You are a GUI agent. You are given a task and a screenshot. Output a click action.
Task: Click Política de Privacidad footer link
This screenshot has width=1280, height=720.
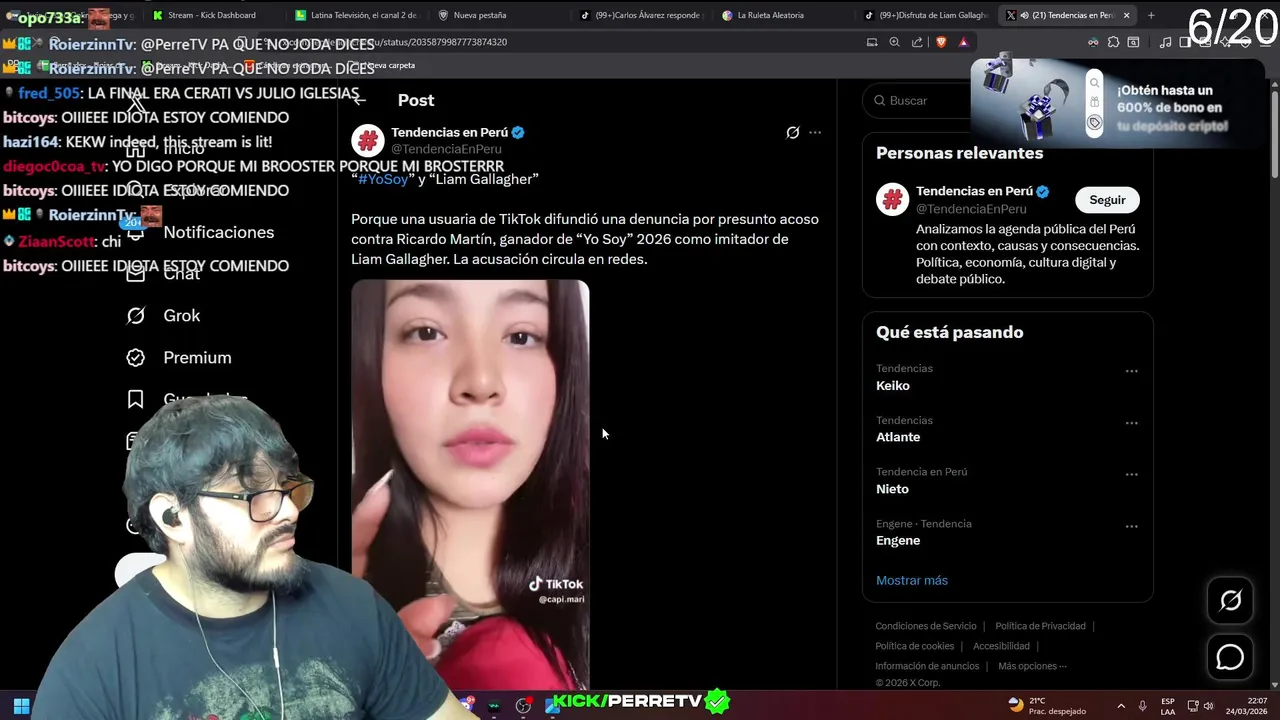pyautogui.click(x=1040, y=626)
